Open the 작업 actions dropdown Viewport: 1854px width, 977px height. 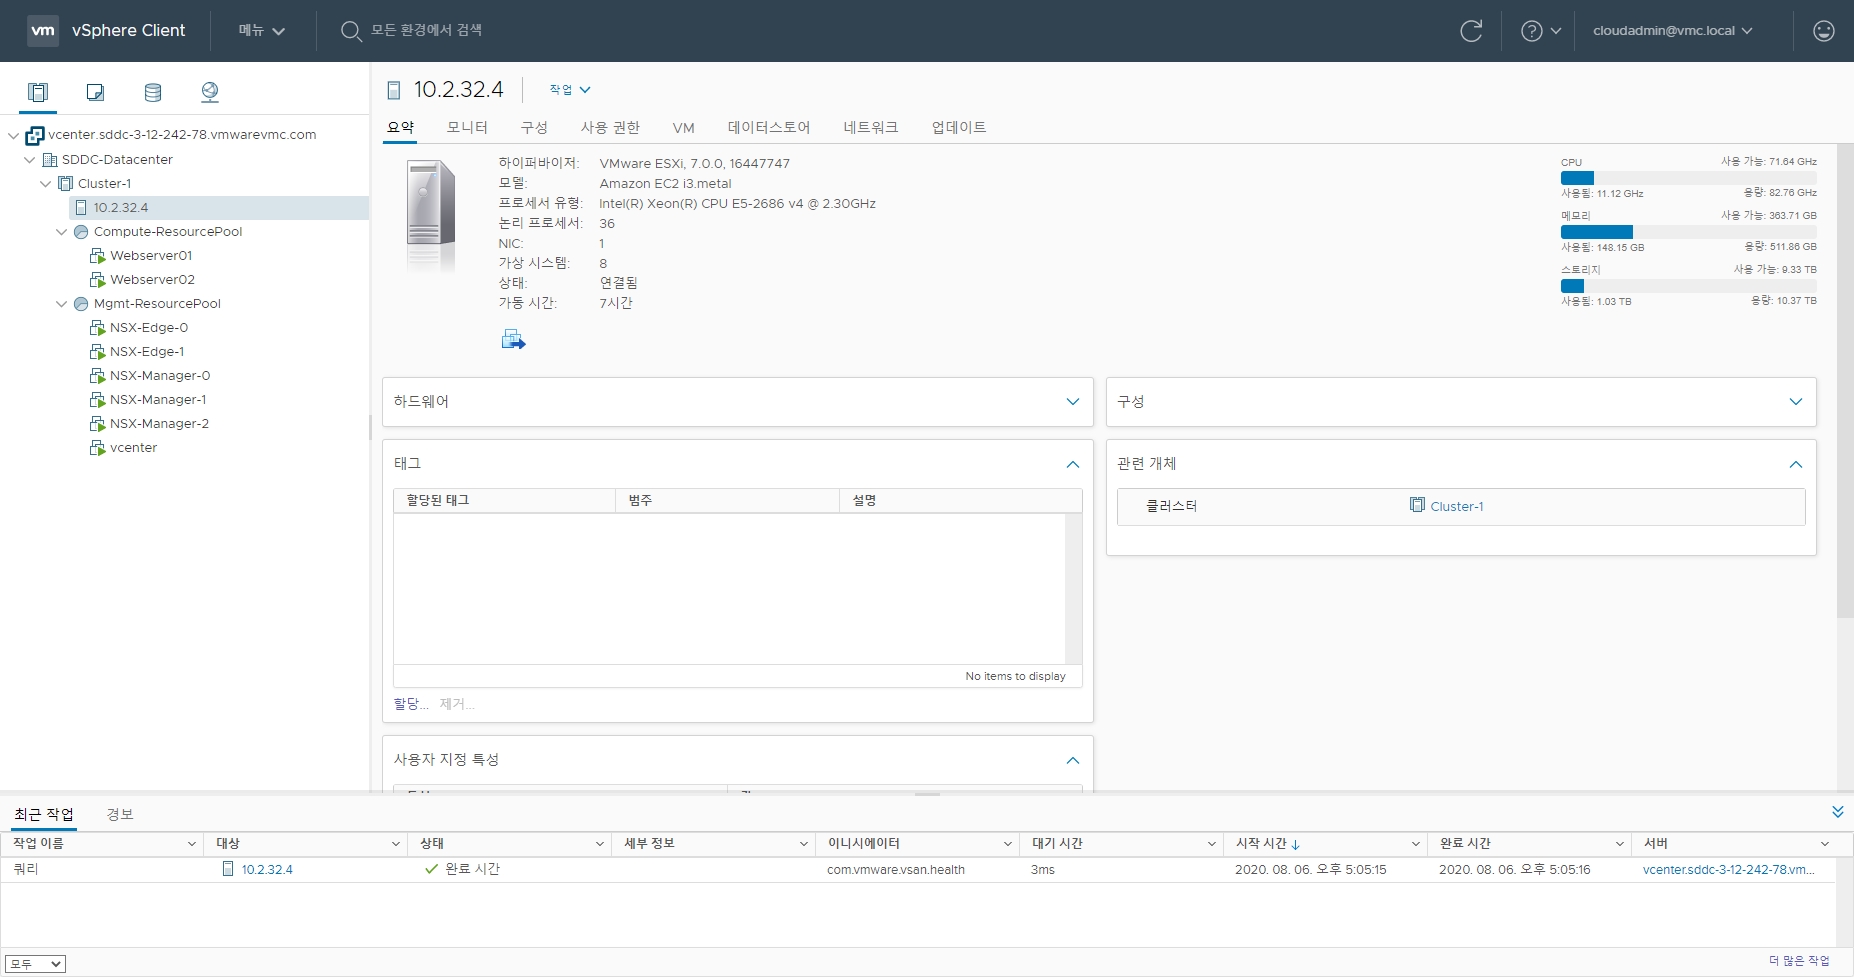(570, 90)
